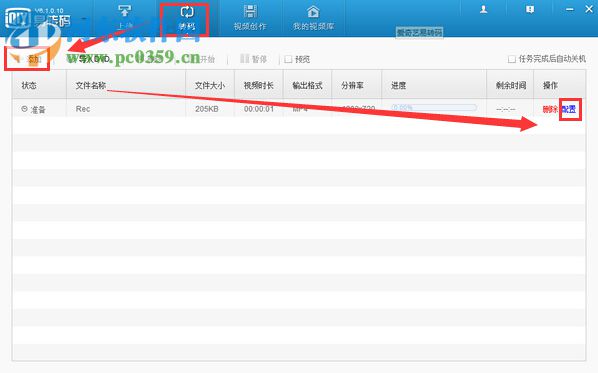Close the transcoder window
The image size is (598, 373).
coord(589,10)
